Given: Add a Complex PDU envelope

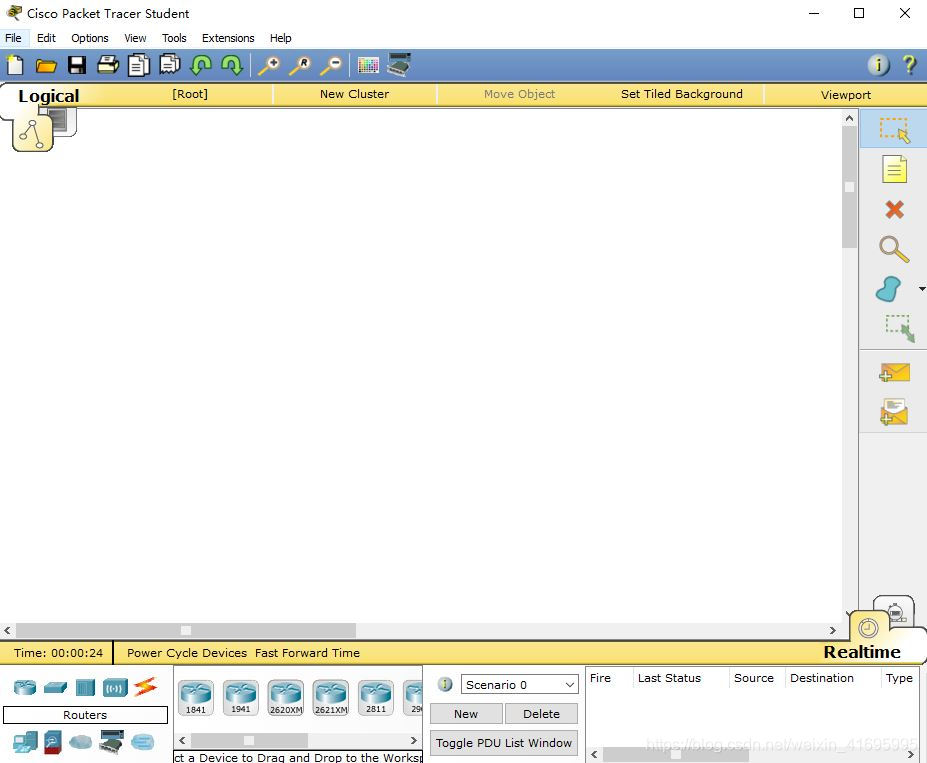Looking at the screenshot, I should point(894,412).
